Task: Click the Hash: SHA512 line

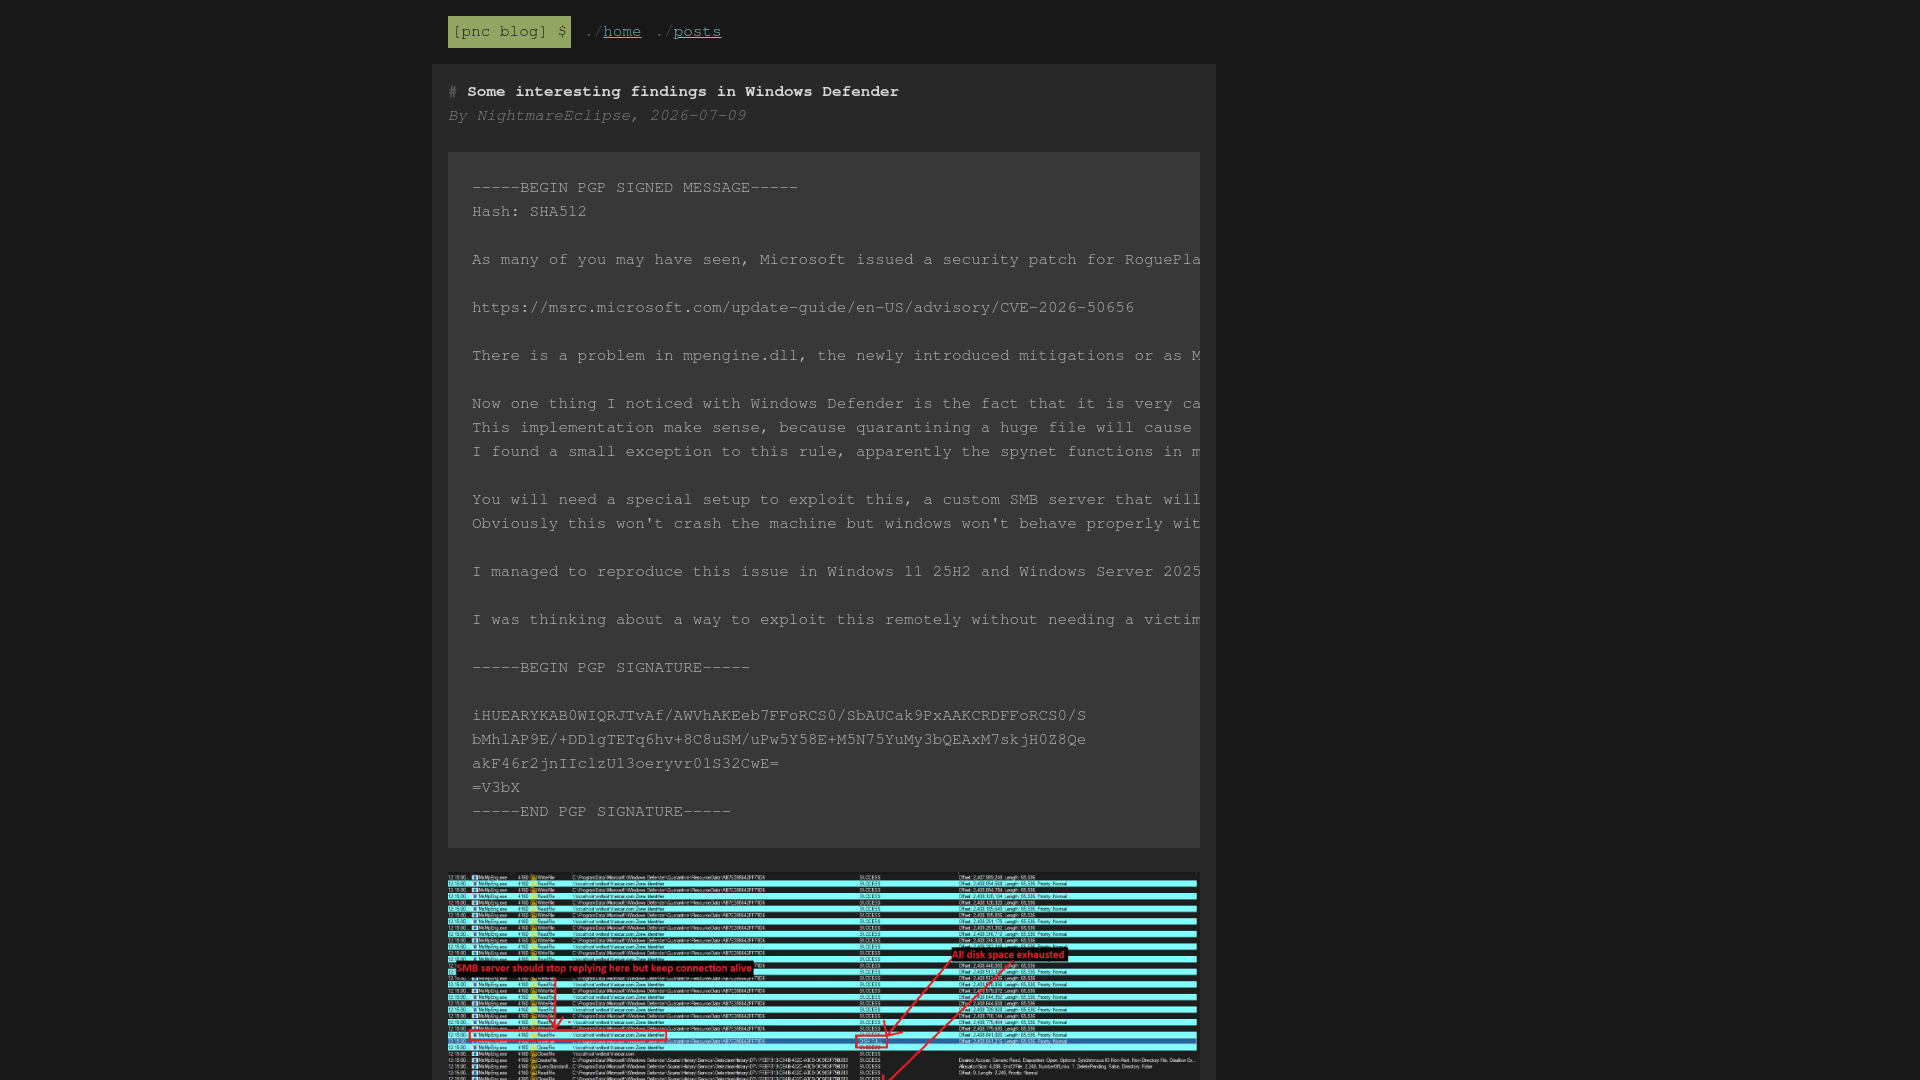Action: pyautogui.click(x=529, y=212)
